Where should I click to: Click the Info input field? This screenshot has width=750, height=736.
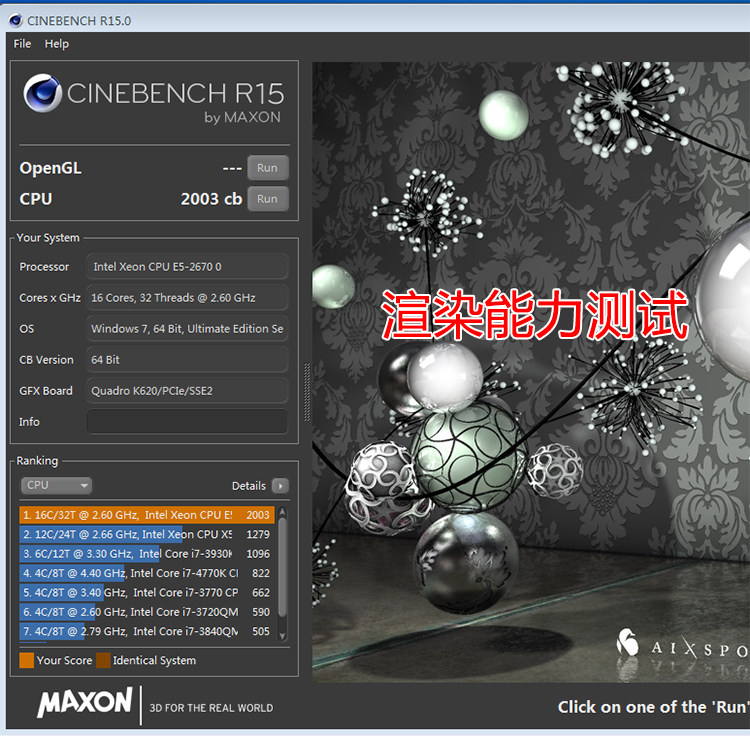187,422
